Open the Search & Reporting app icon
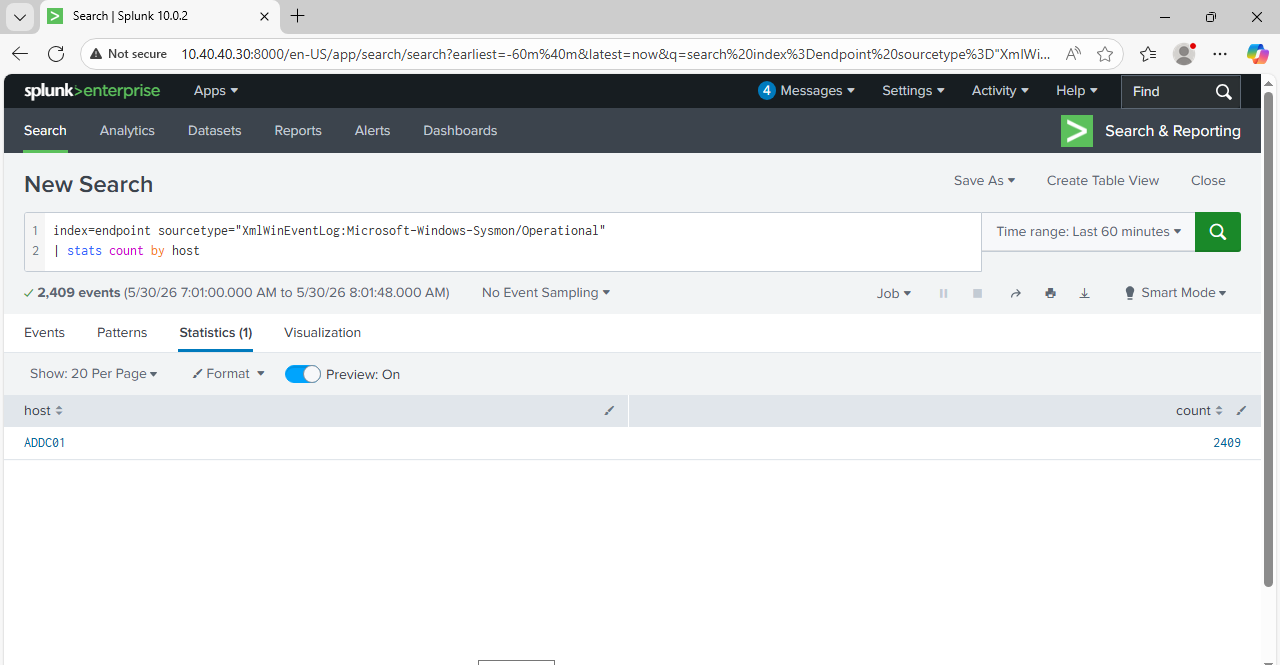Screen dimensions: 1280x665 (x=1077, y=131)
